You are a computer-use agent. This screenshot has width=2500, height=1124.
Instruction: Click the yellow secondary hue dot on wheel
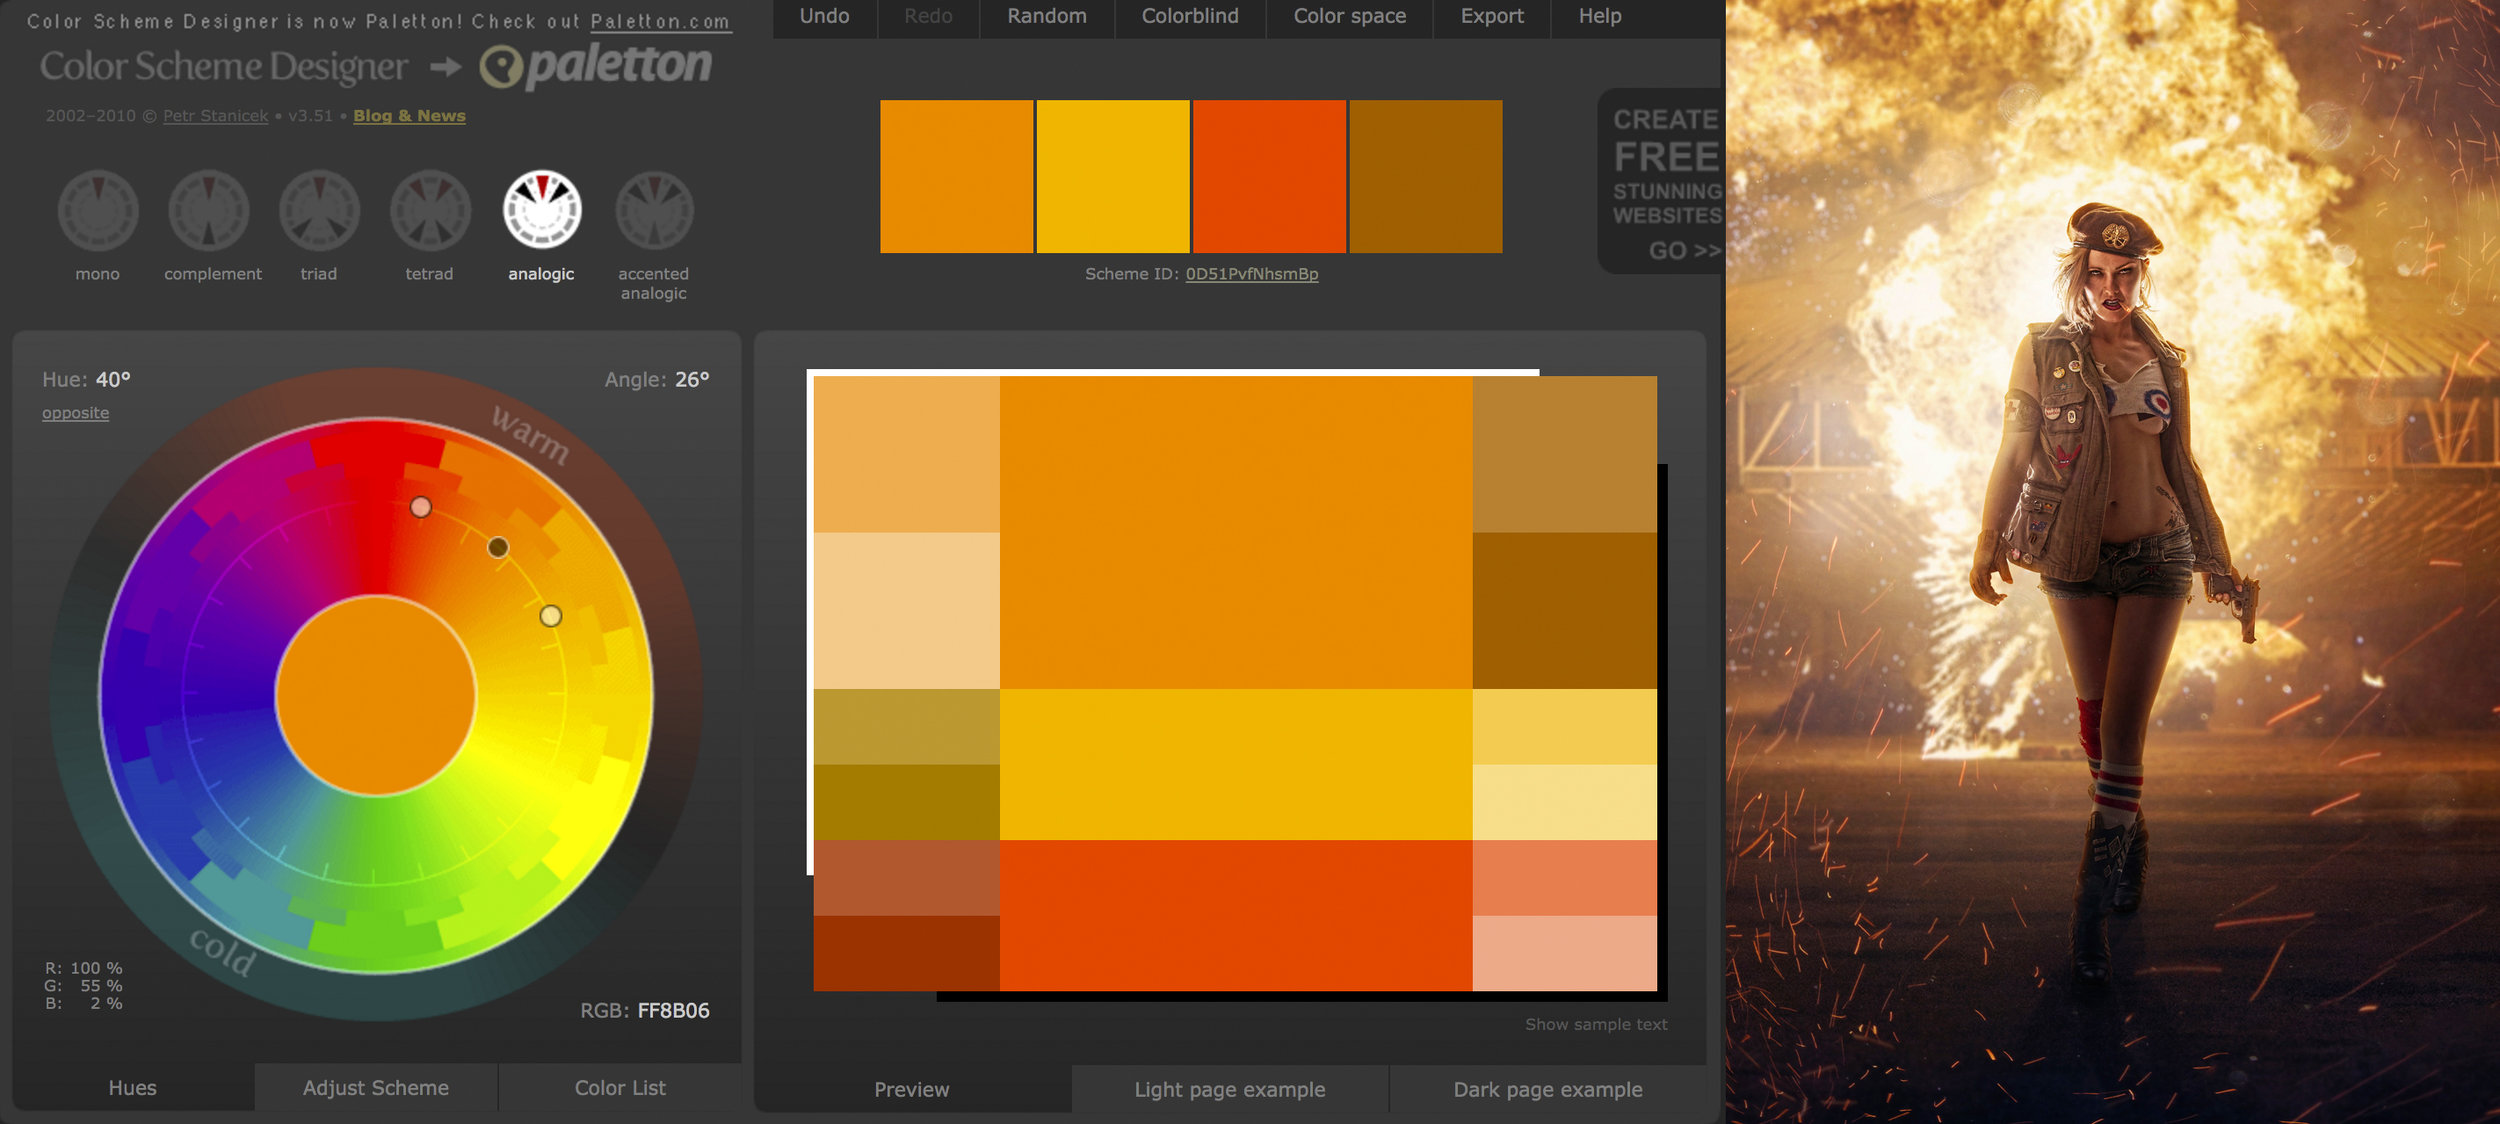(551, 616)
